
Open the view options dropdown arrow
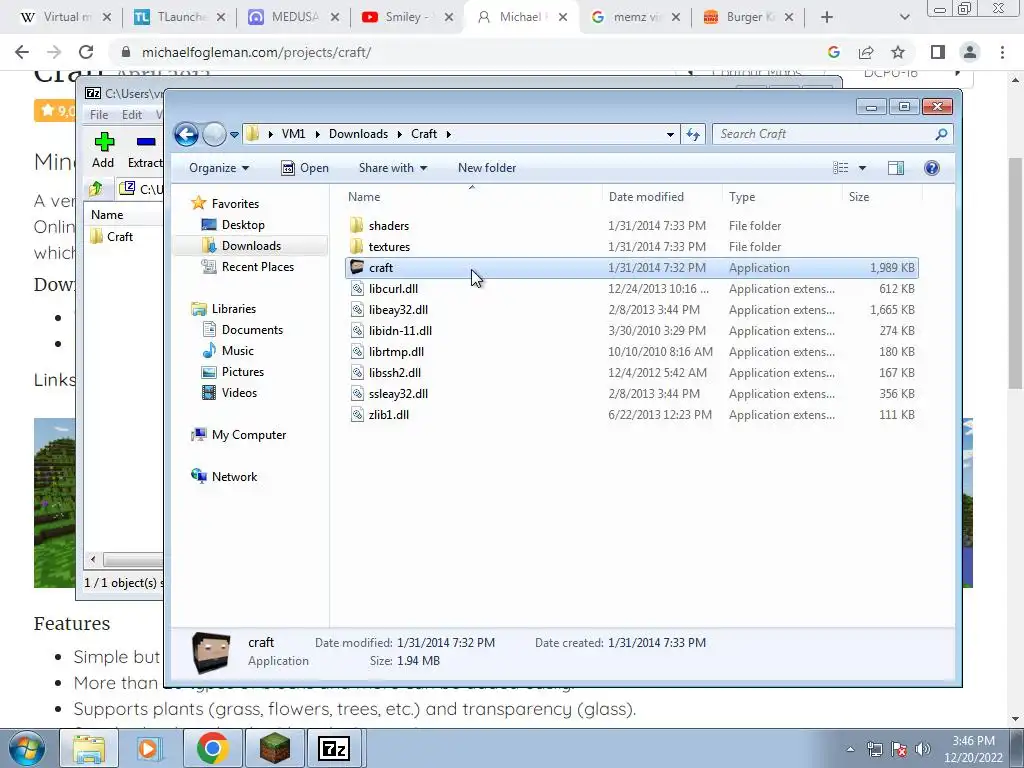(x=862, y=168)
